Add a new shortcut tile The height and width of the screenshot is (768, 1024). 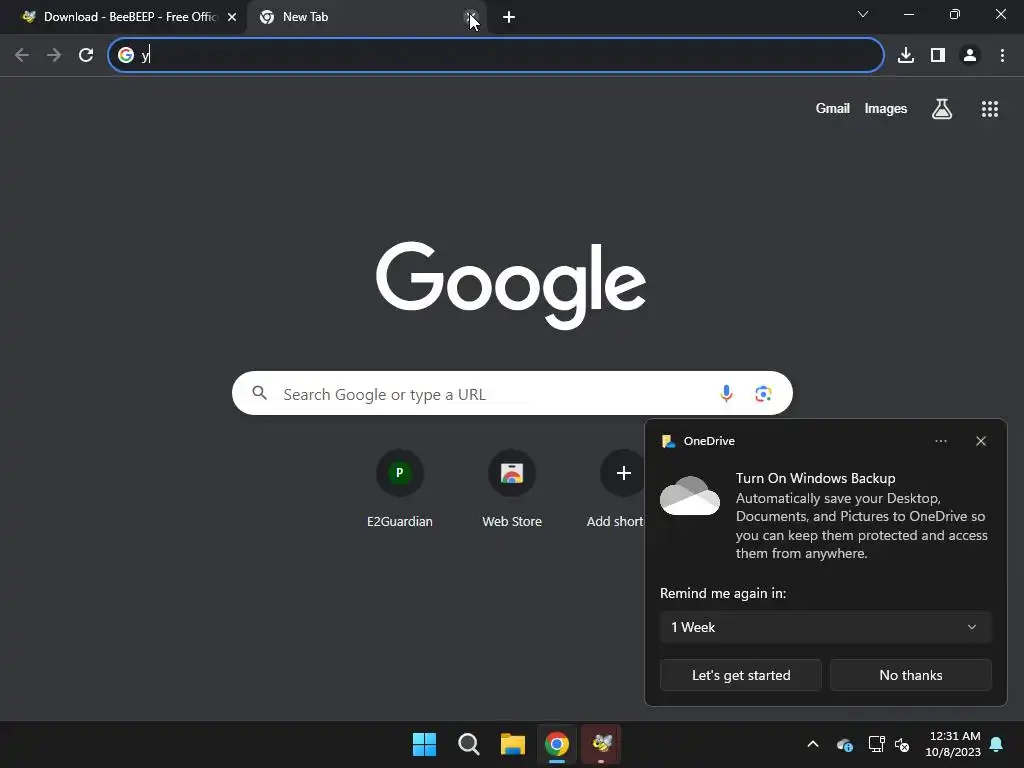point(615,488)
